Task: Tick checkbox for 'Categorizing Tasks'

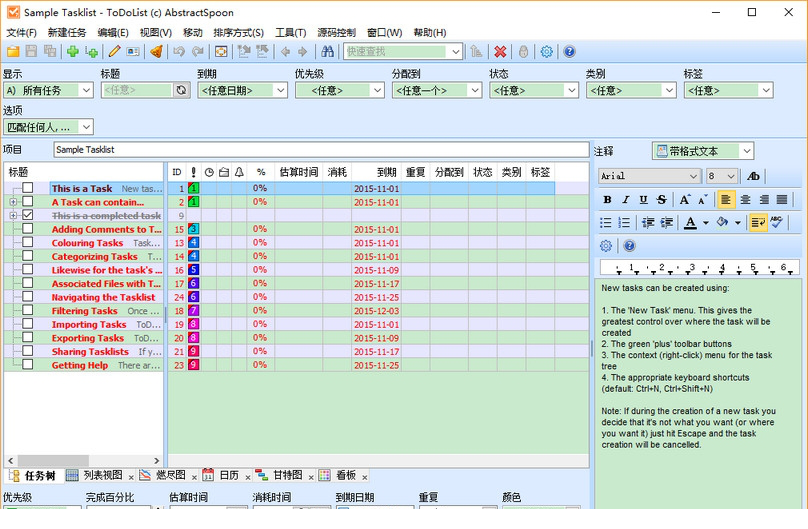Action: pyautogui.click(x=28, y=255)
